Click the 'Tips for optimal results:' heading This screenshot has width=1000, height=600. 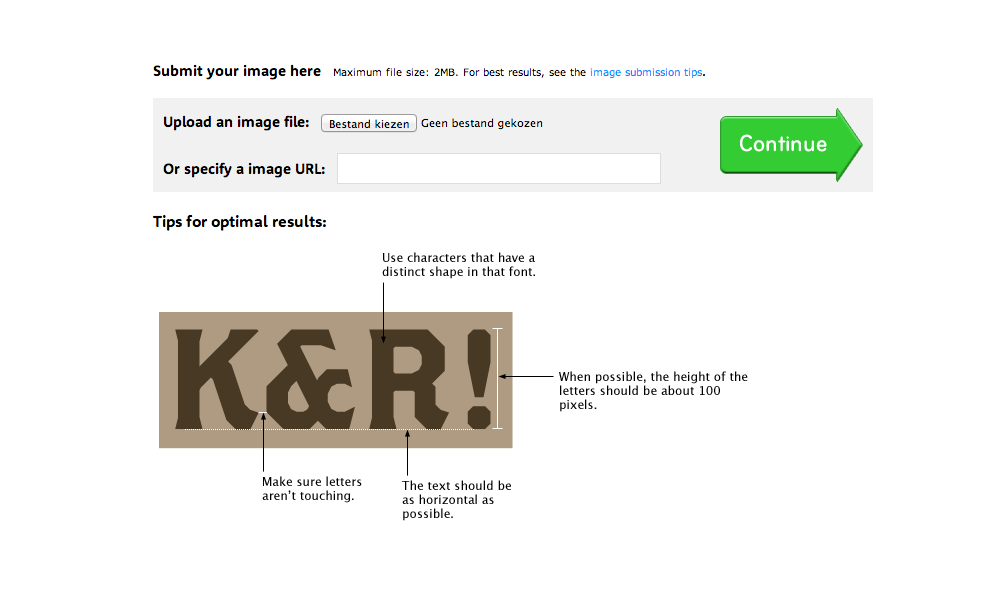tap(240, 222)
